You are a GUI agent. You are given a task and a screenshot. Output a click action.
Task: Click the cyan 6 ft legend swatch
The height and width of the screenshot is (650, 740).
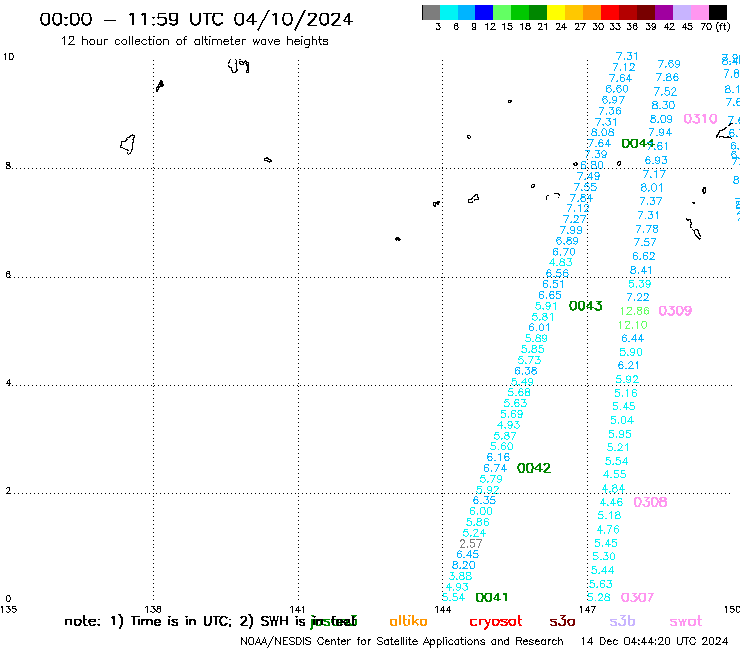pos(448,12)
